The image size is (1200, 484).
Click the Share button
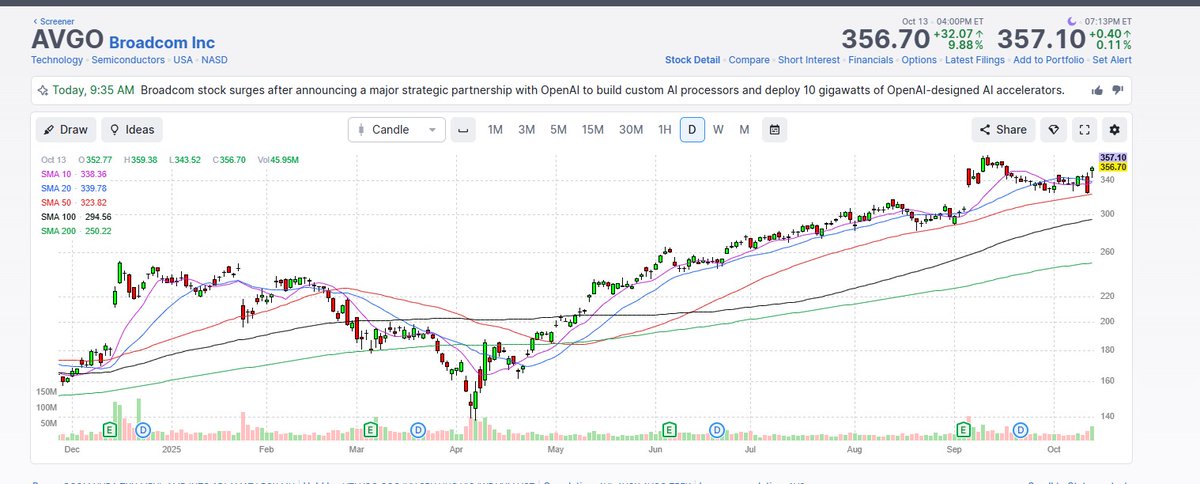pos(1003,129)
